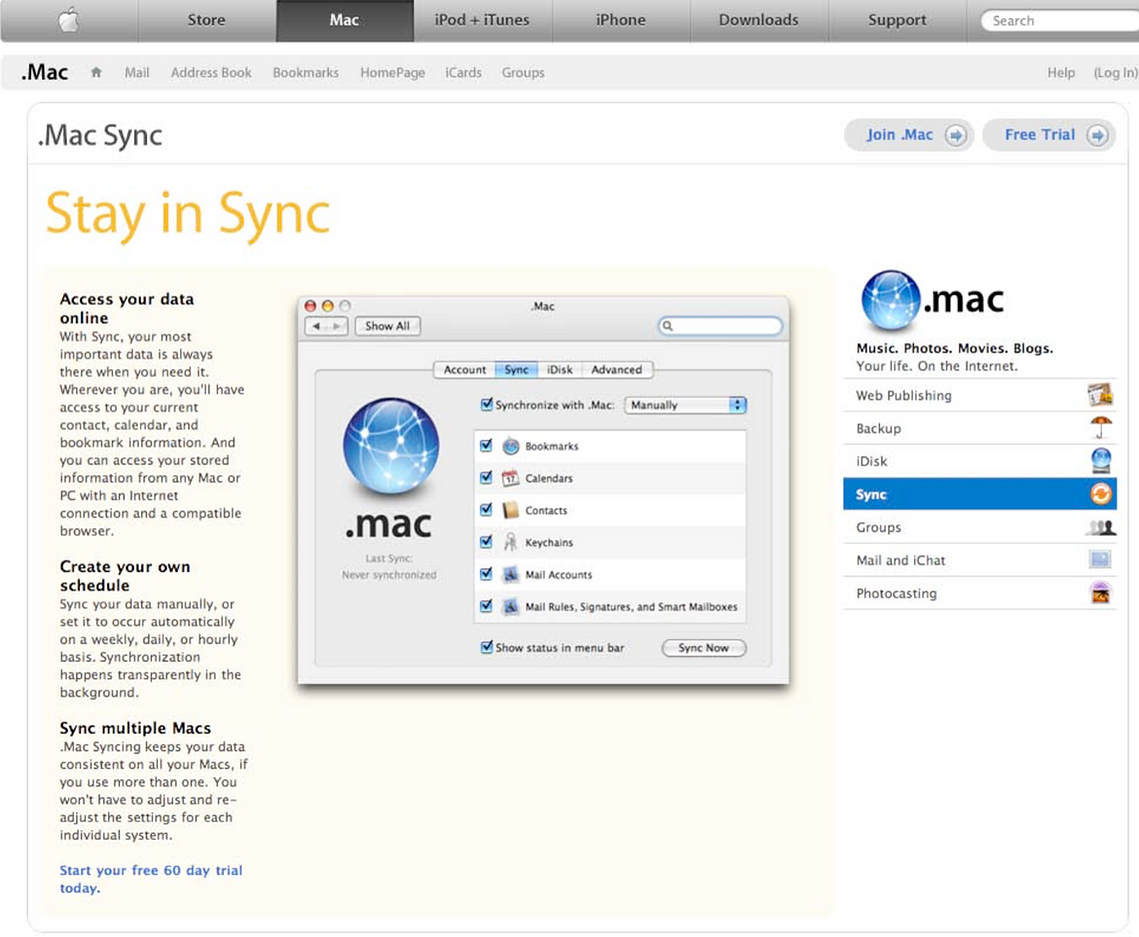
Task: Click the Mail Accounts stamp icon
Action: click(x=511, y=574)
